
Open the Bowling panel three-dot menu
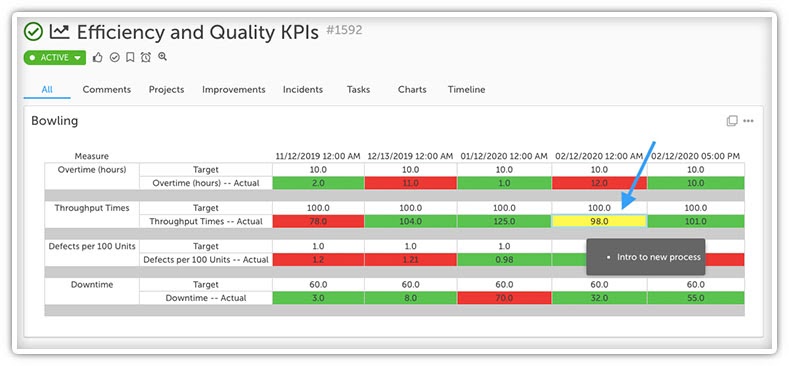click(748, 121)
